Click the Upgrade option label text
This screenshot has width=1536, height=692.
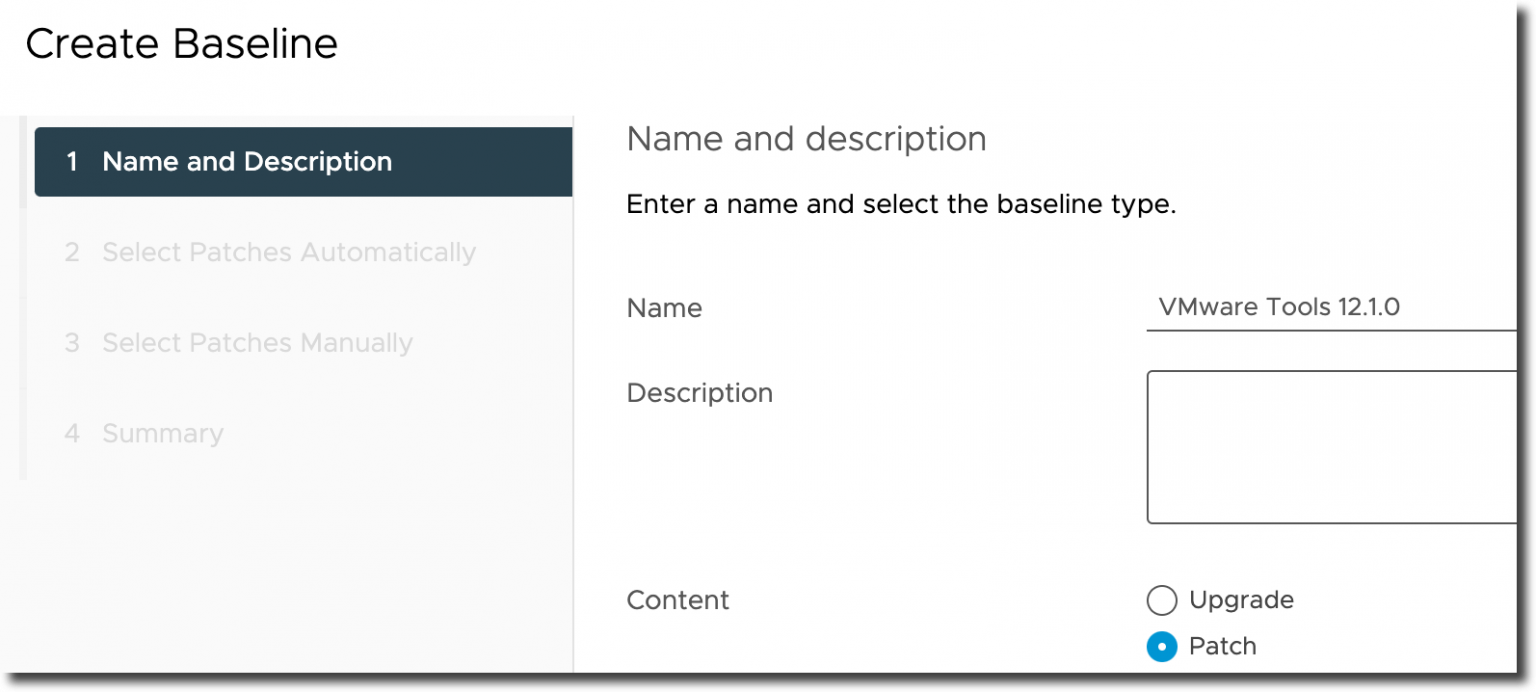click(x=1241, y=600)
